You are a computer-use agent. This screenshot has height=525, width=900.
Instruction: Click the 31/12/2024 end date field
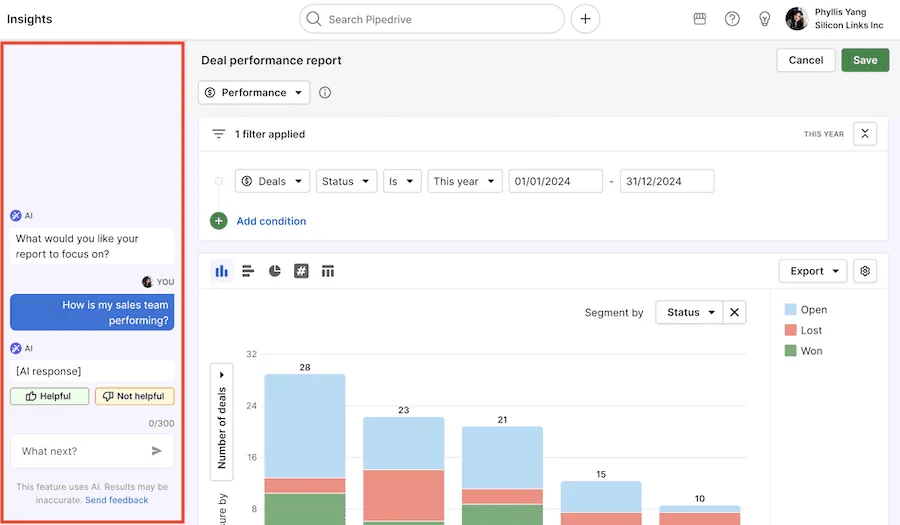pyautogui.click(x=667, y=181)
